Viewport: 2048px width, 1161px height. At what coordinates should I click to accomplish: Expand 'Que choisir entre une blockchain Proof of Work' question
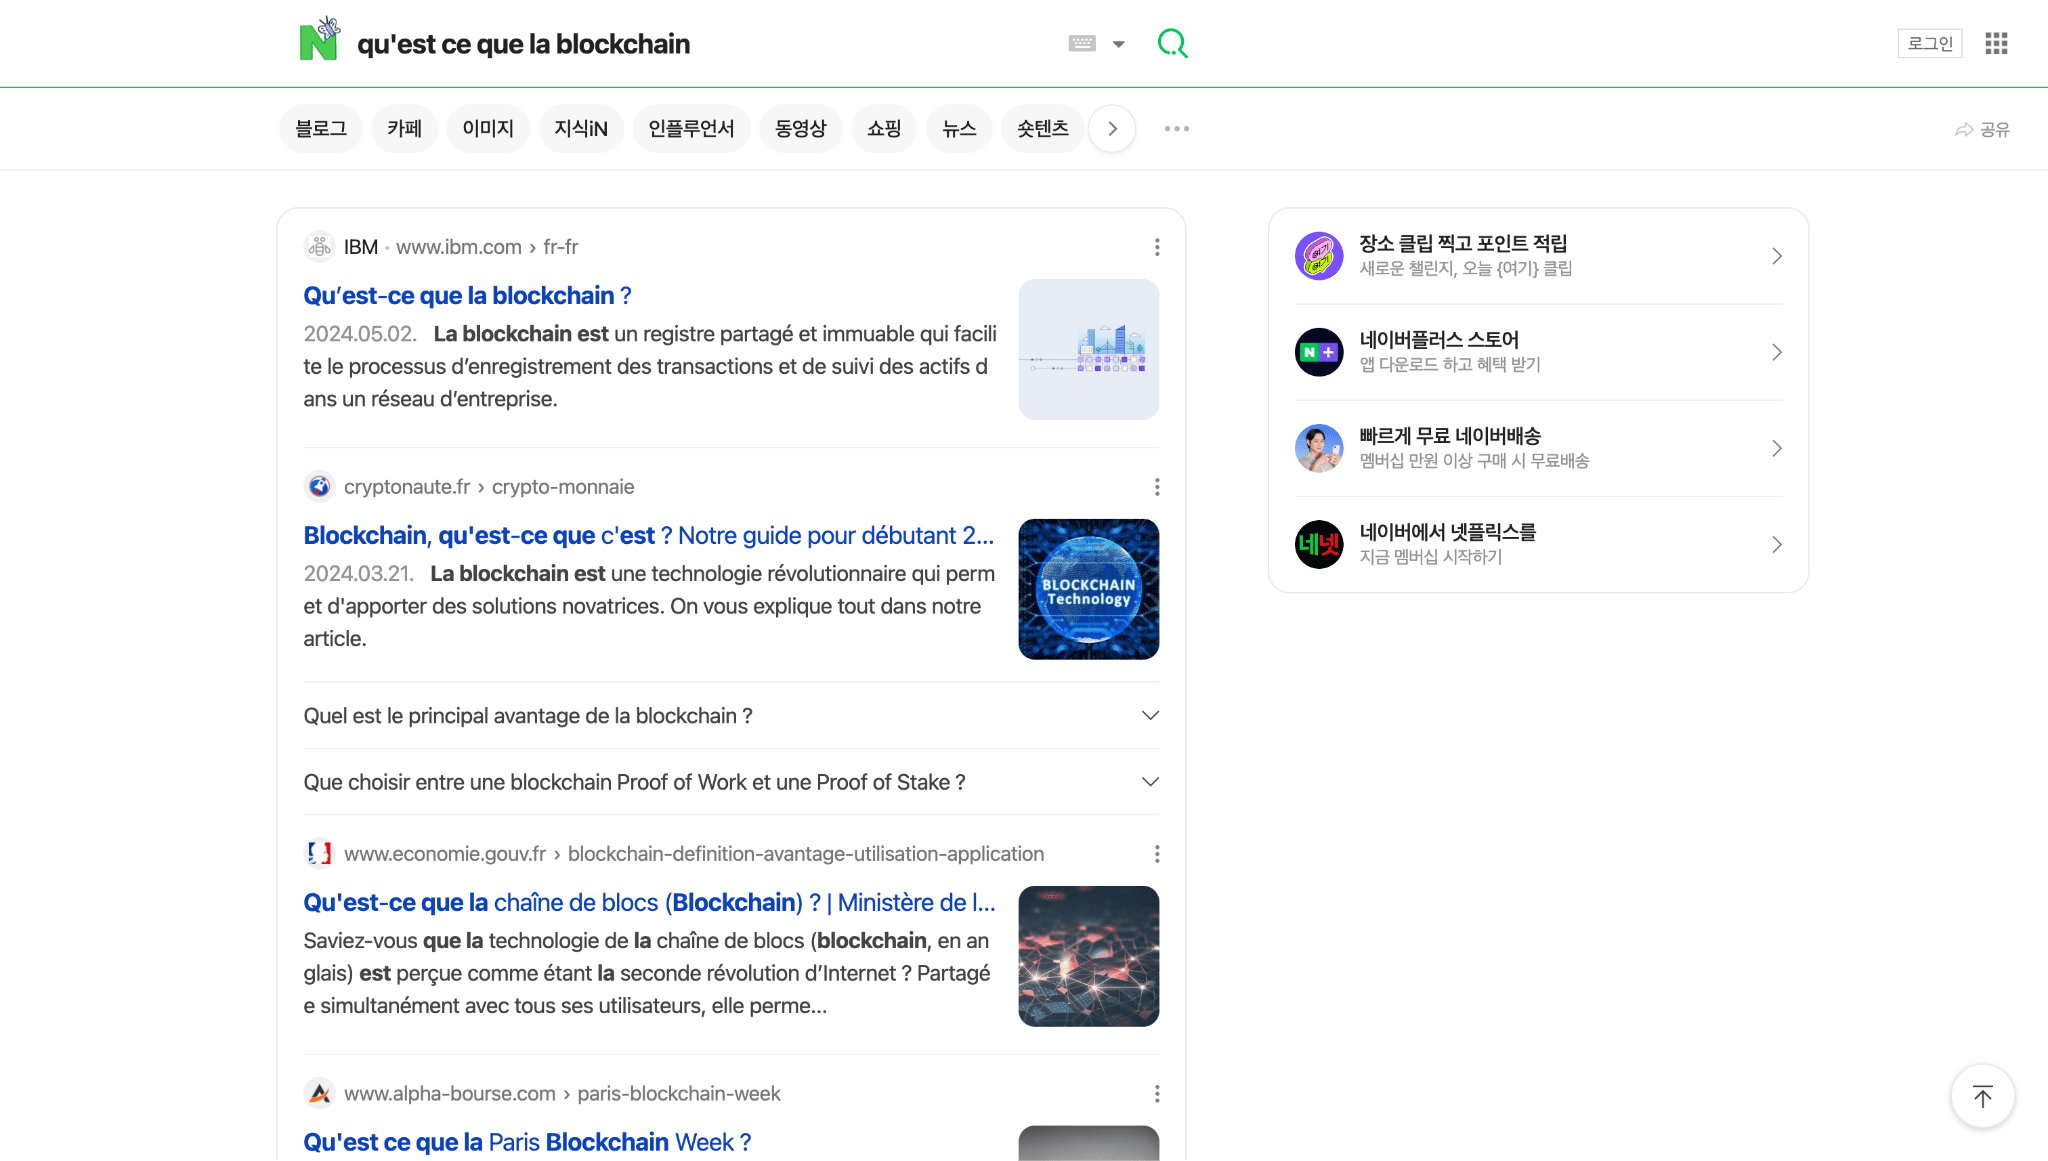coord(731,782)
